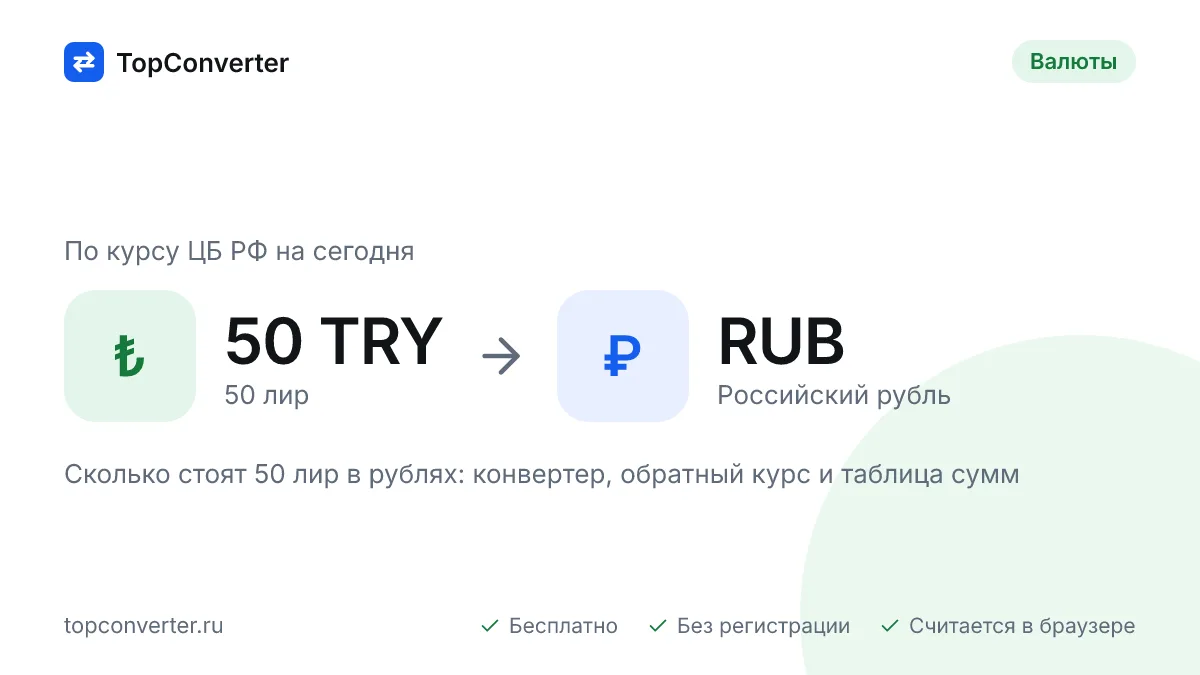Click the Считается в браузере feature label
Image resolution: width=1200 pixels, height=675 pixels.
point(1022,626)
